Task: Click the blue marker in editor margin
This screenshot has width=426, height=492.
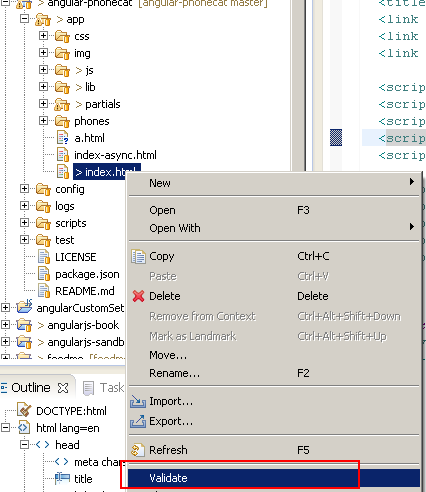Action: pos(336,137)
